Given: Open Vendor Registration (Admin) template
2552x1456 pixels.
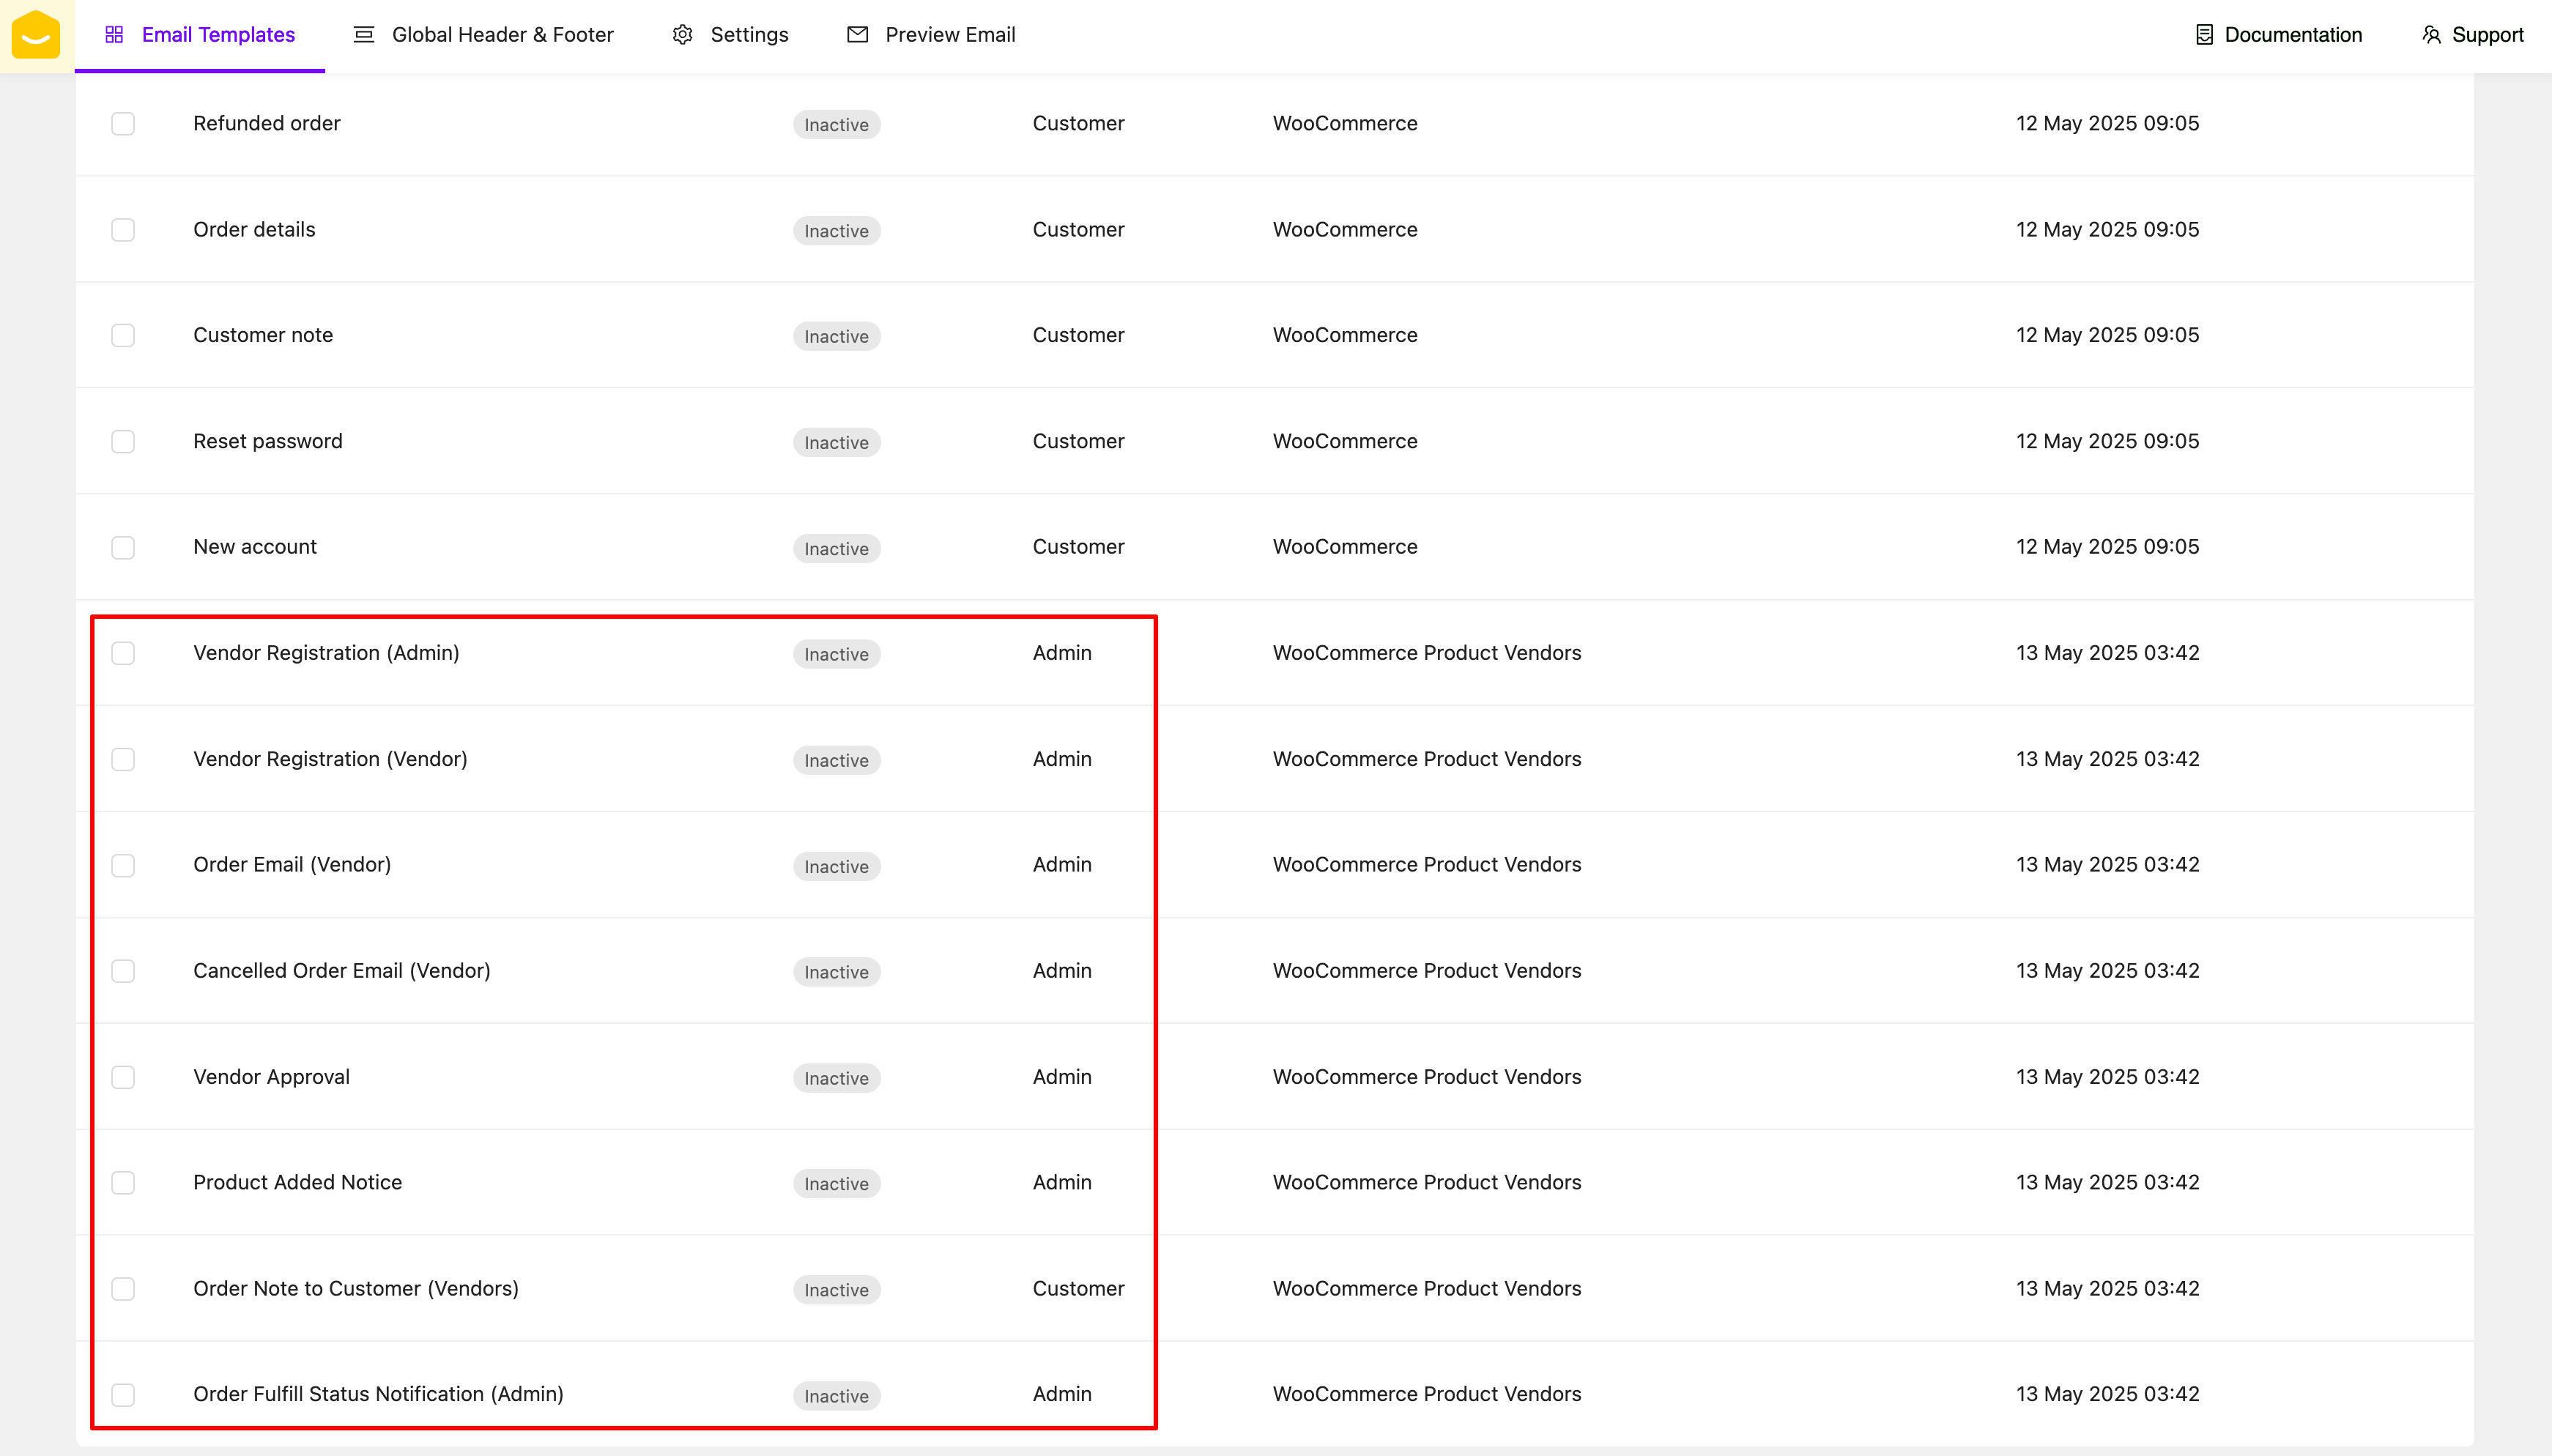Looking at the screenshot, I should tap(326, 653).
